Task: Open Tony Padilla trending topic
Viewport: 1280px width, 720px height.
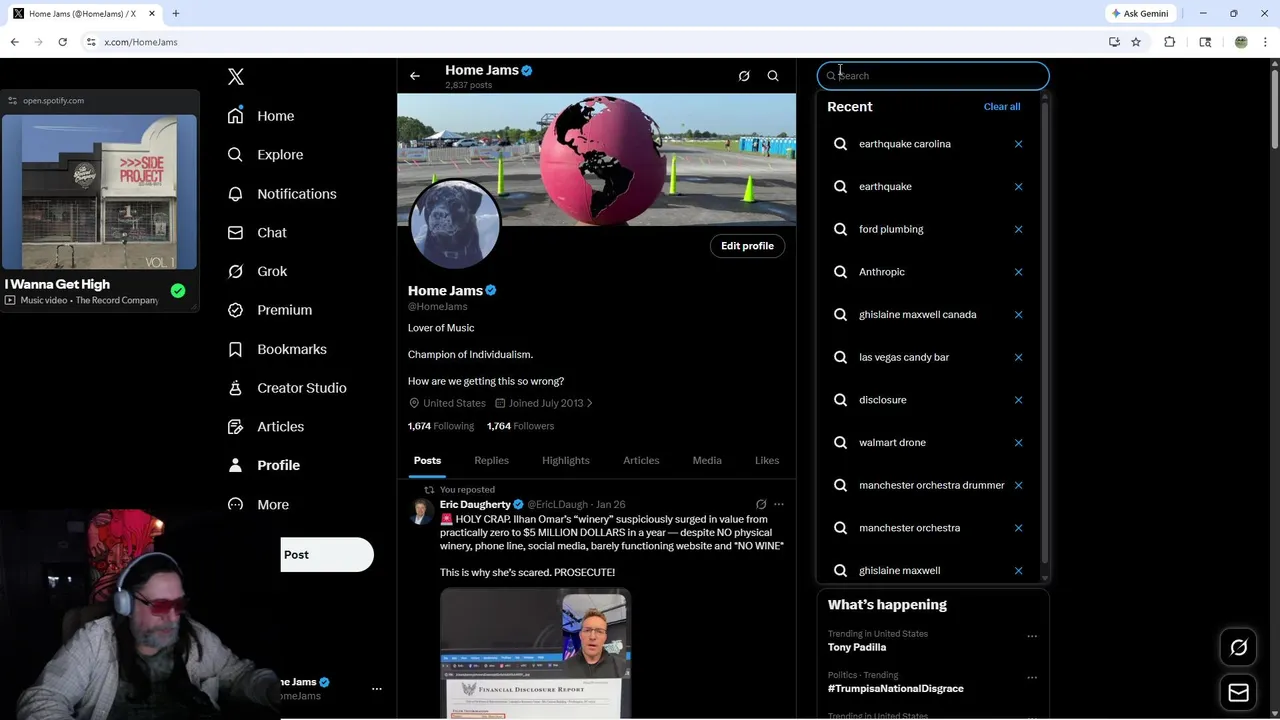Action: click(x=857, y=647)
